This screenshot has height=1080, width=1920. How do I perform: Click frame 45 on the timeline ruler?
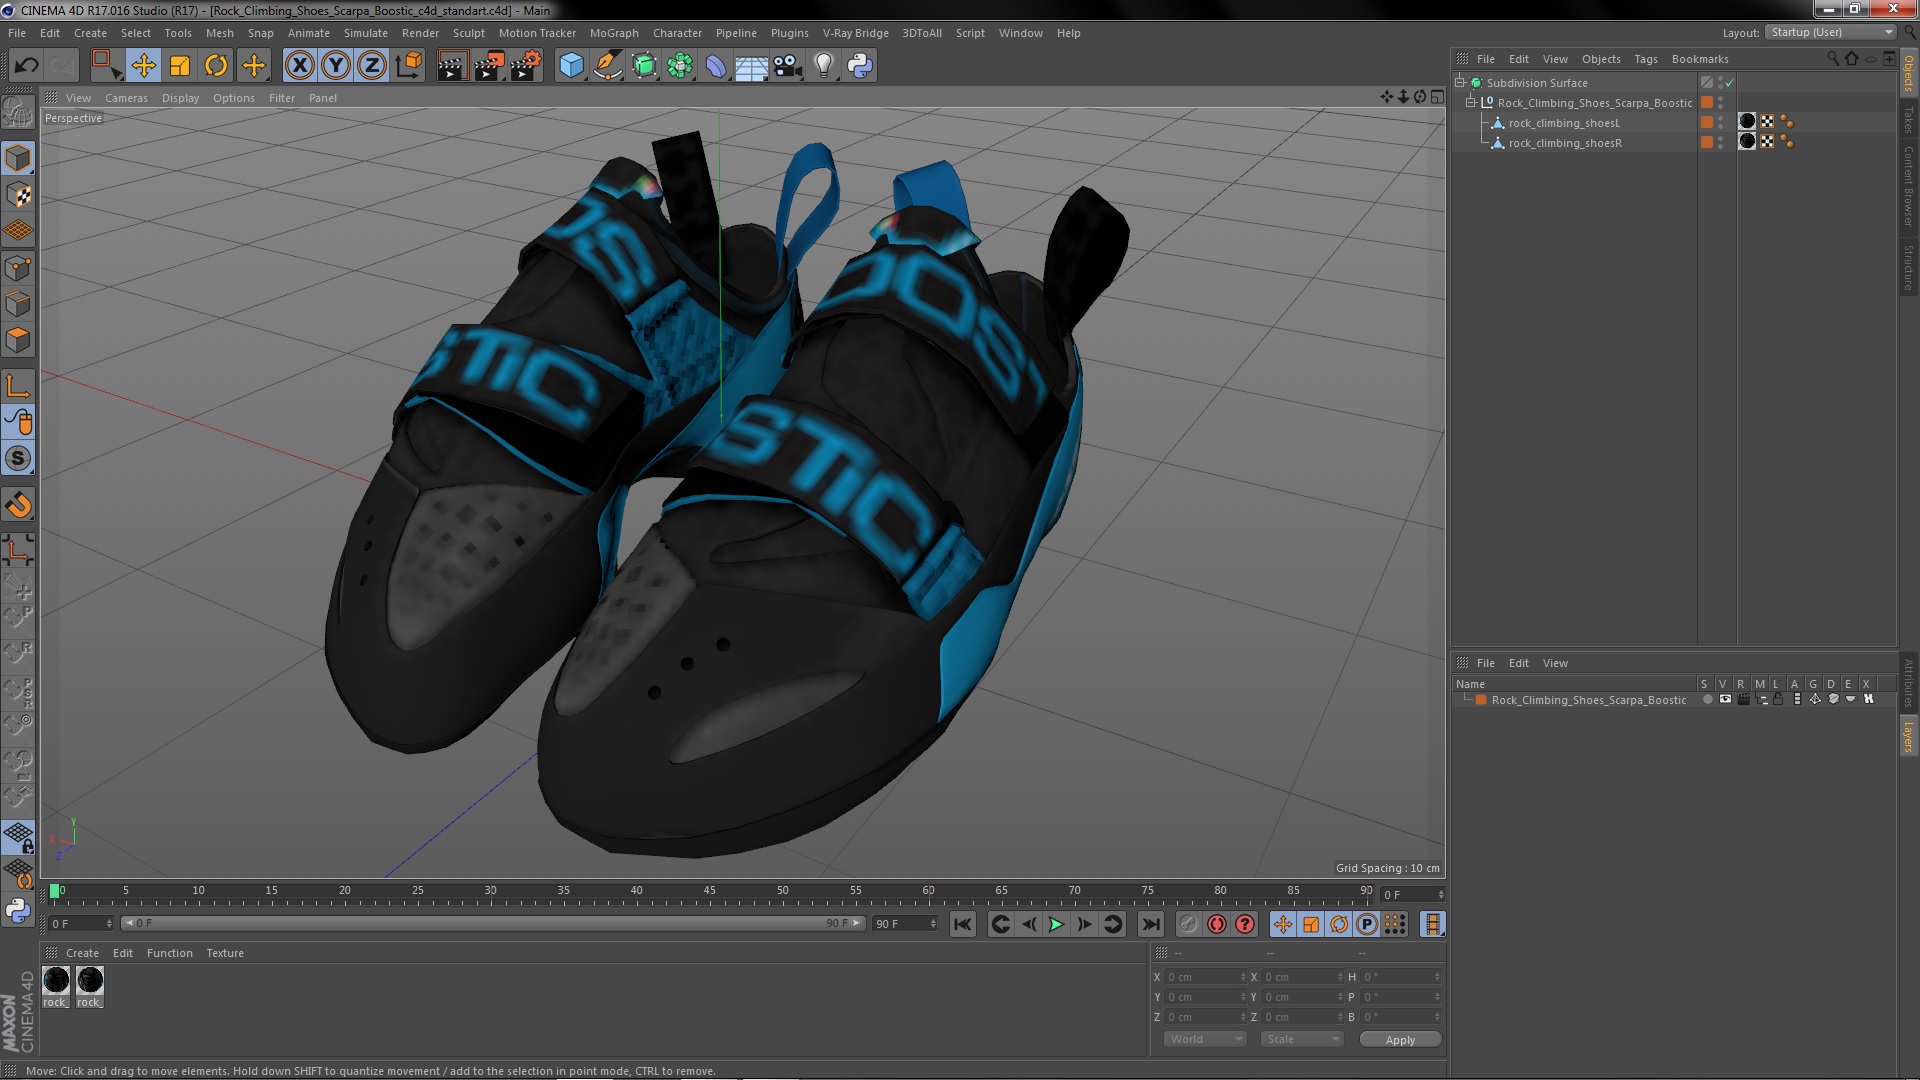[x=709, y=891]
